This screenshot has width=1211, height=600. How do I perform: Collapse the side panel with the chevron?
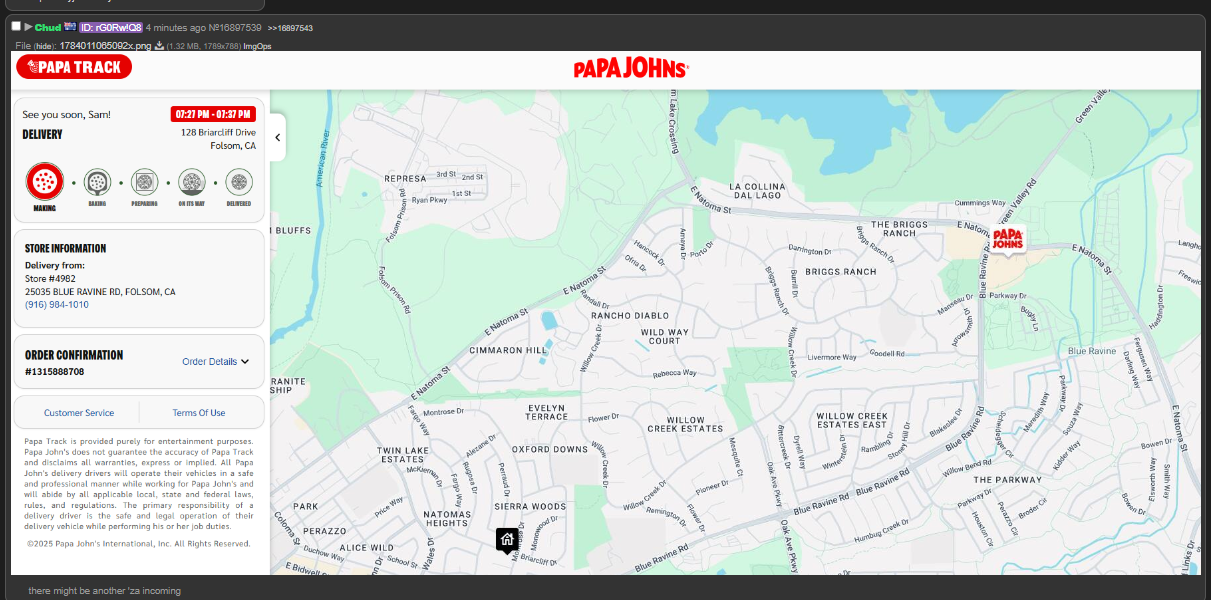(277, 138)
